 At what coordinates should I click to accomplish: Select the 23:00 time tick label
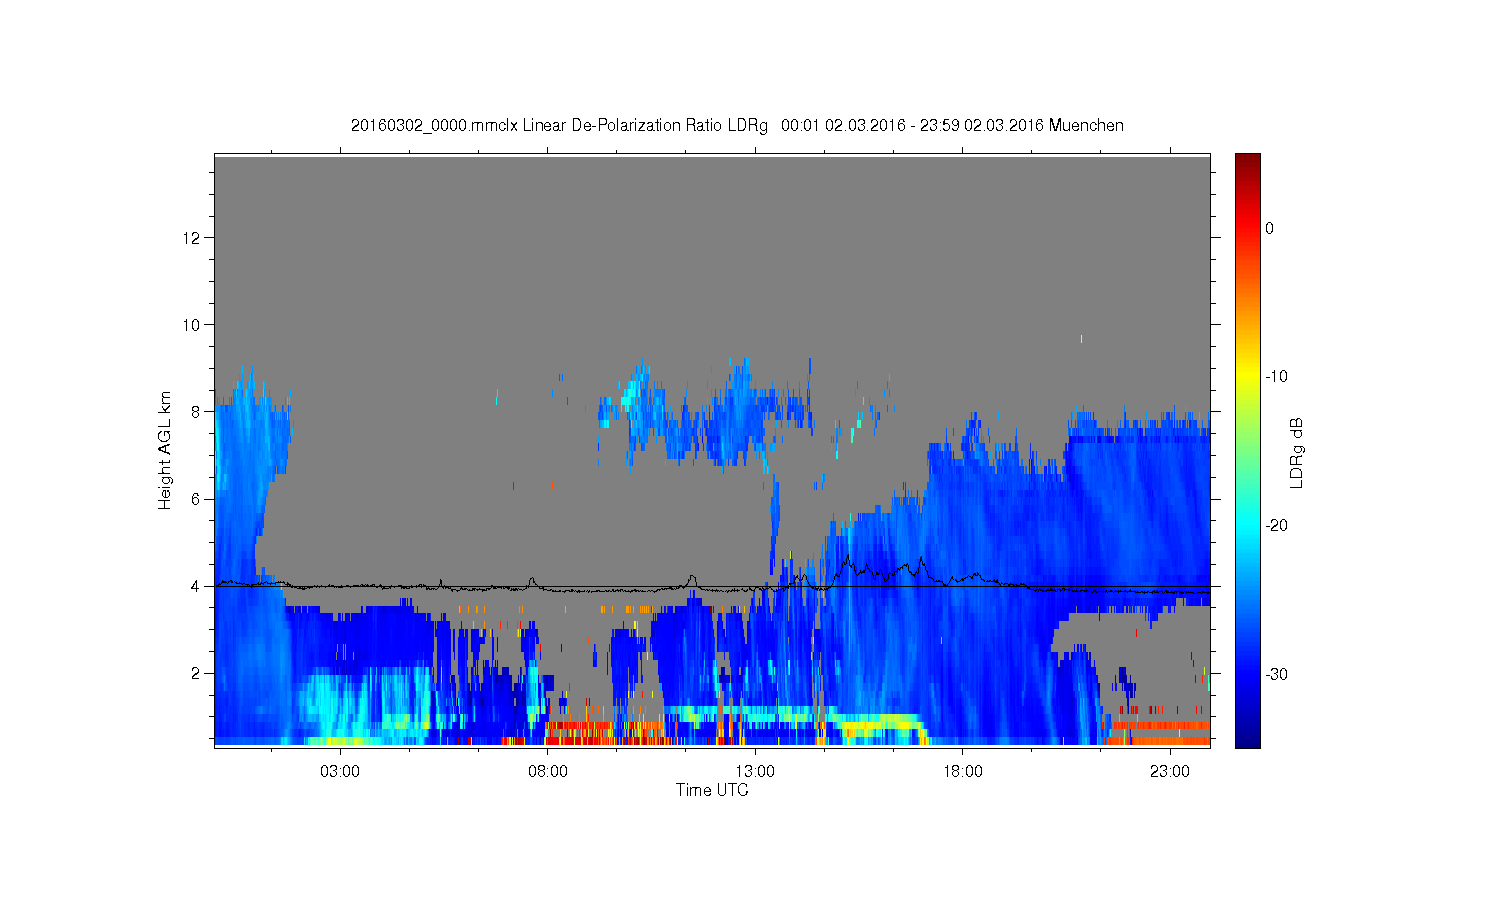(1170, 772)
